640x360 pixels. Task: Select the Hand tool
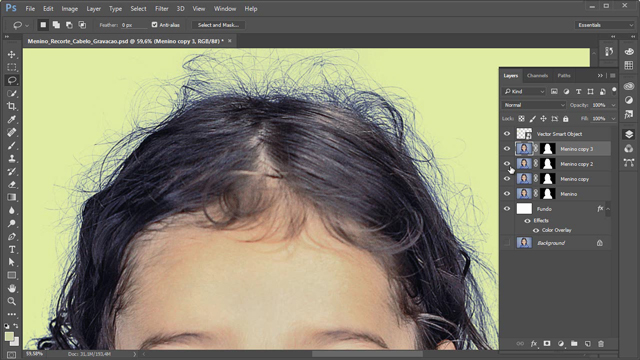[11, 289]
